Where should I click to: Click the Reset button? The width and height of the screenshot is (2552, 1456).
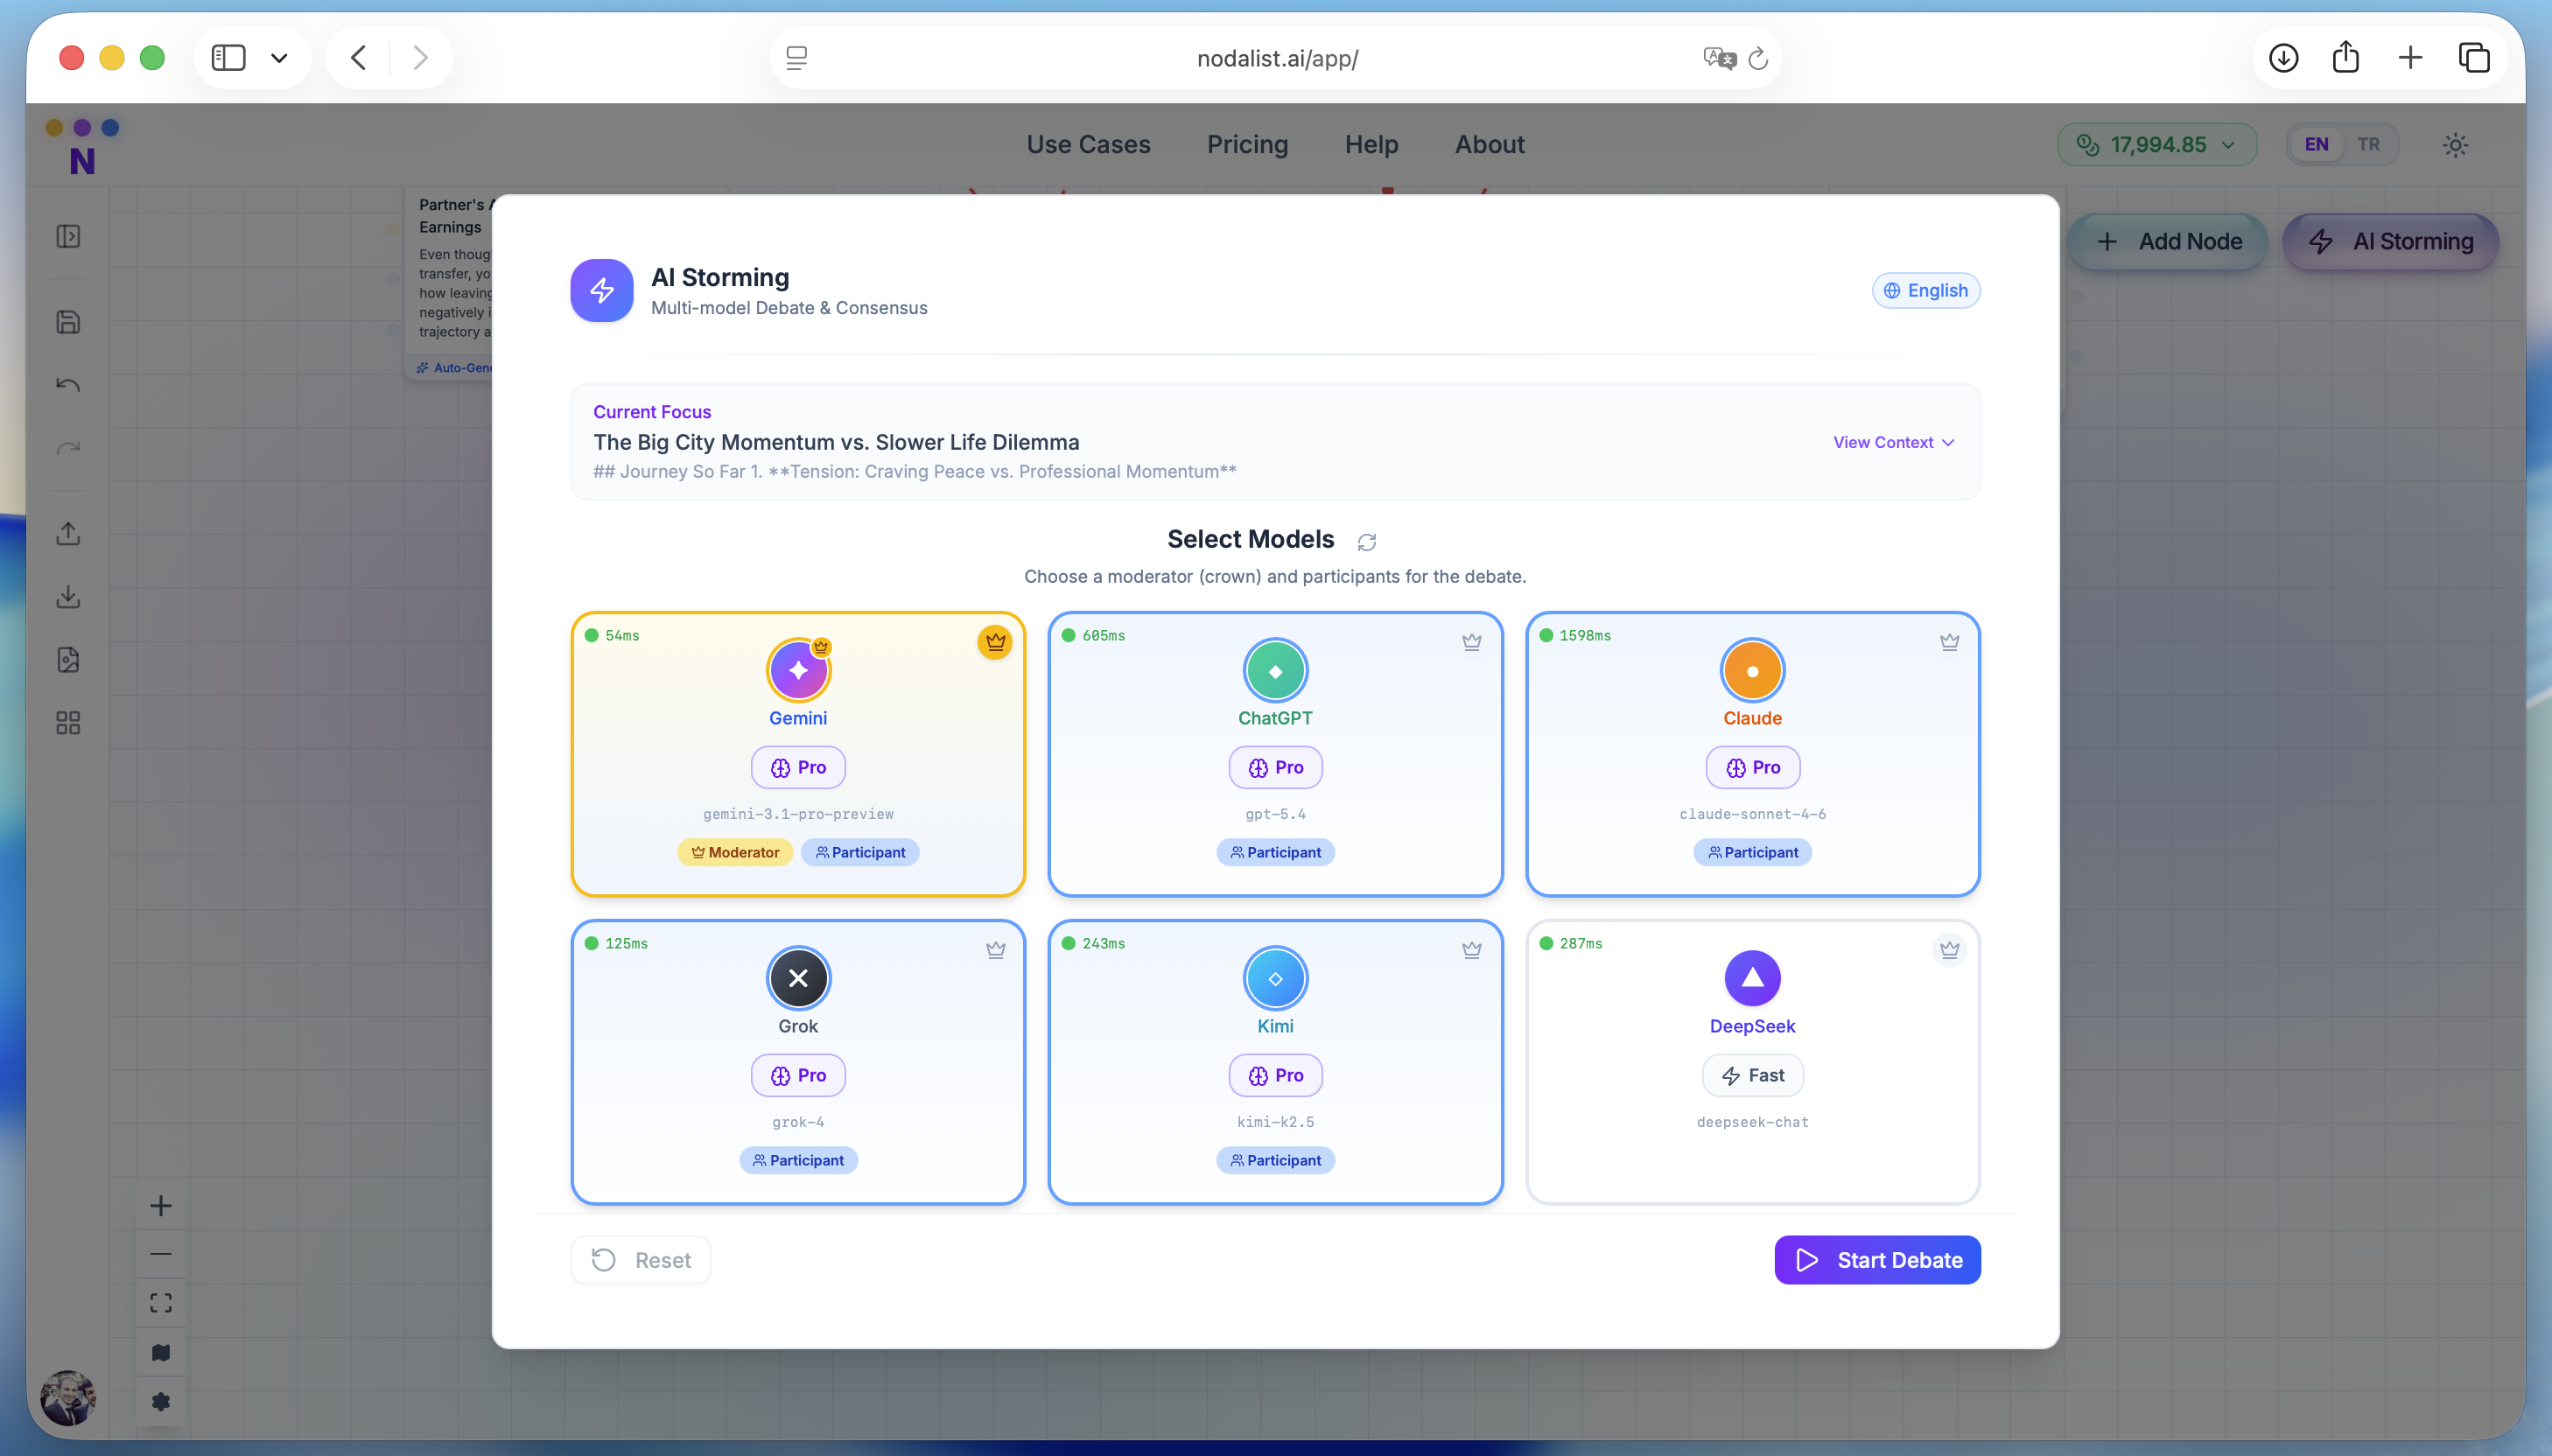[641, 1260]
